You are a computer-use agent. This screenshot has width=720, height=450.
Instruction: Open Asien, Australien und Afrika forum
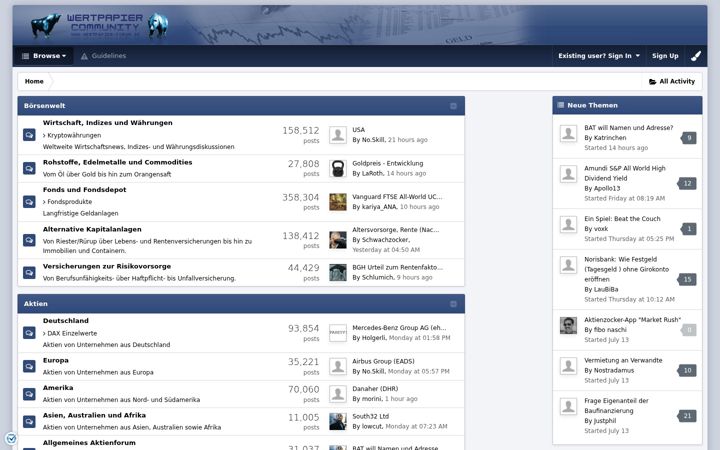coord(94,415)
